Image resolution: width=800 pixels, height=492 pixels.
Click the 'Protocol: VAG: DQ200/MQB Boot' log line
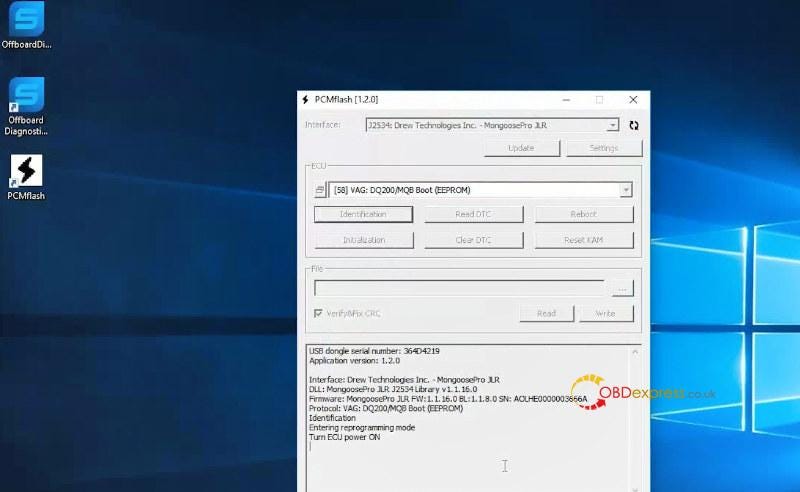pos(386,409)
